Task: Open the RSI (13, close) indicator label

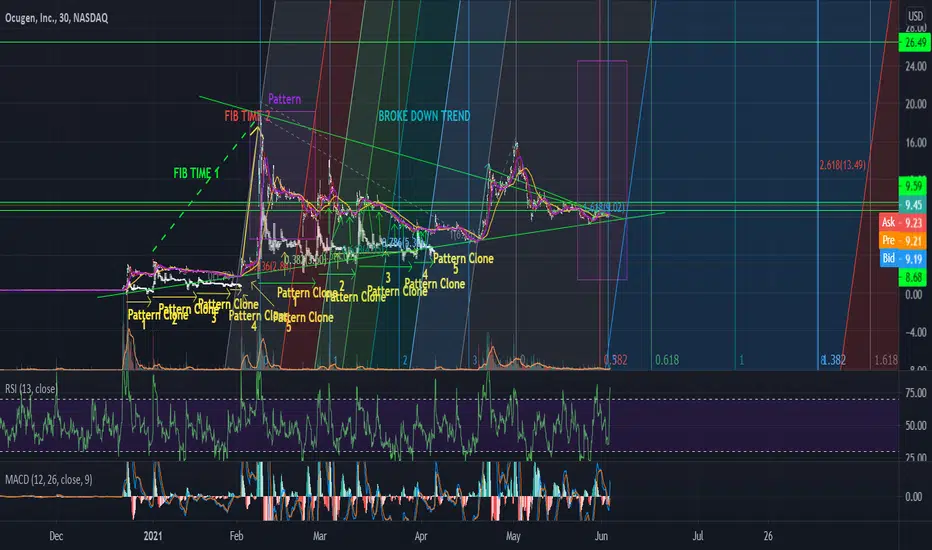Action: (x=30, y=389)
